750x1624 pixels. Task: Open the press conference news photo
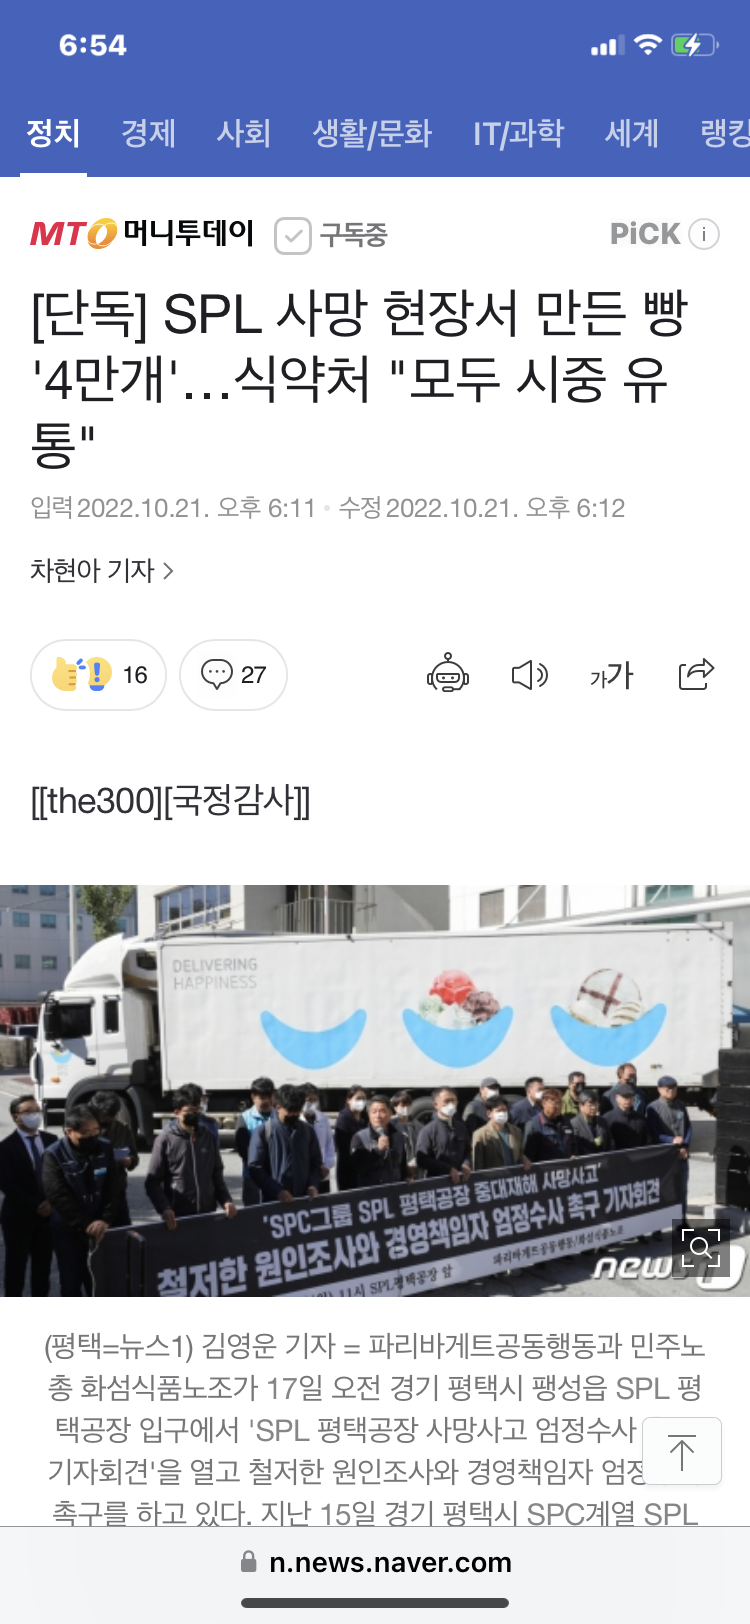coord(375,1091)
